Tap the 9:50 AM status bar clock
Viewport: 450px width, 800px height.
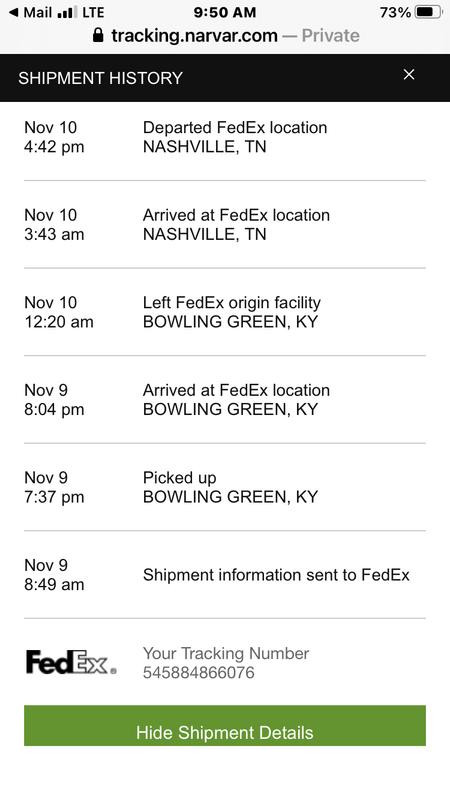[224, 12]
